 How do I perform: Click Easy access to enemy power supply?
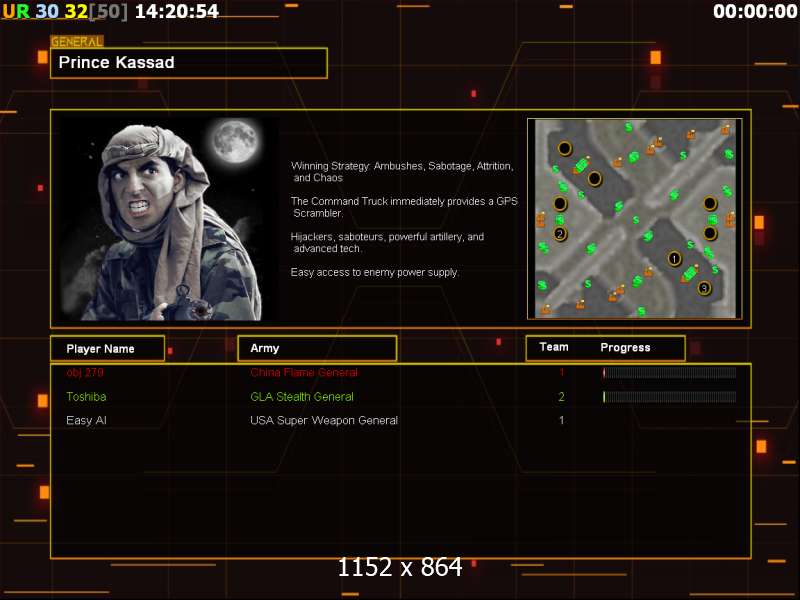pos(374,272)
